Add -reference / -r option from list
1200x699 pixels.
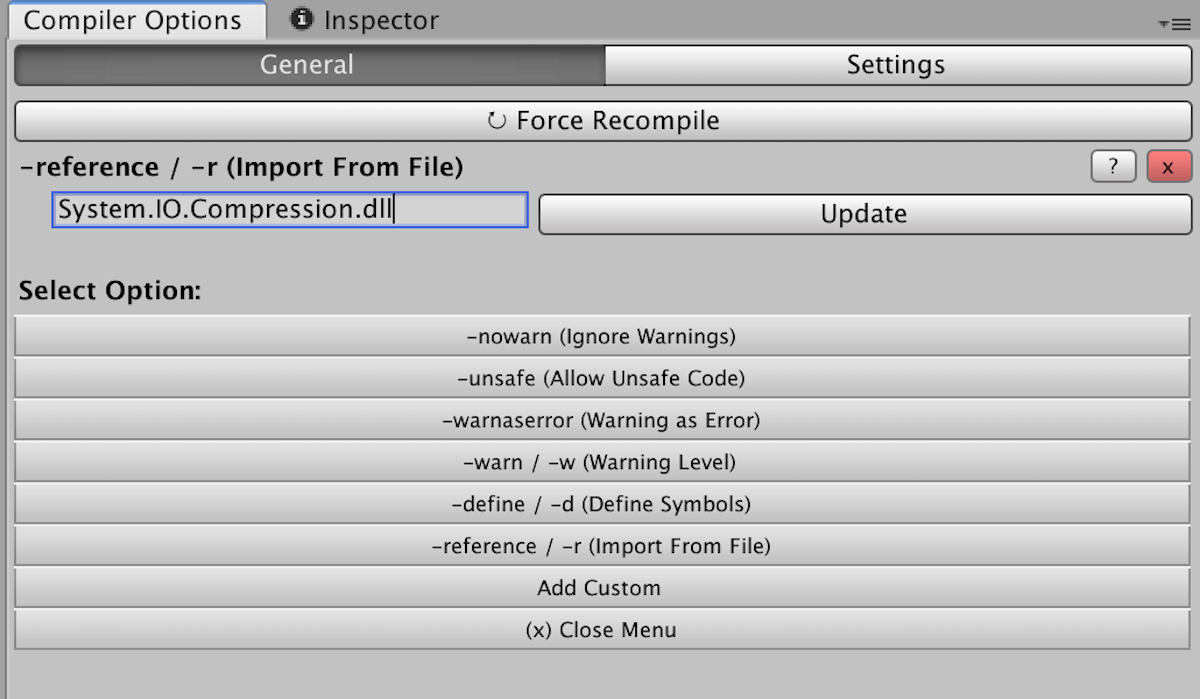pyautogui.click(x=601, y=547)
